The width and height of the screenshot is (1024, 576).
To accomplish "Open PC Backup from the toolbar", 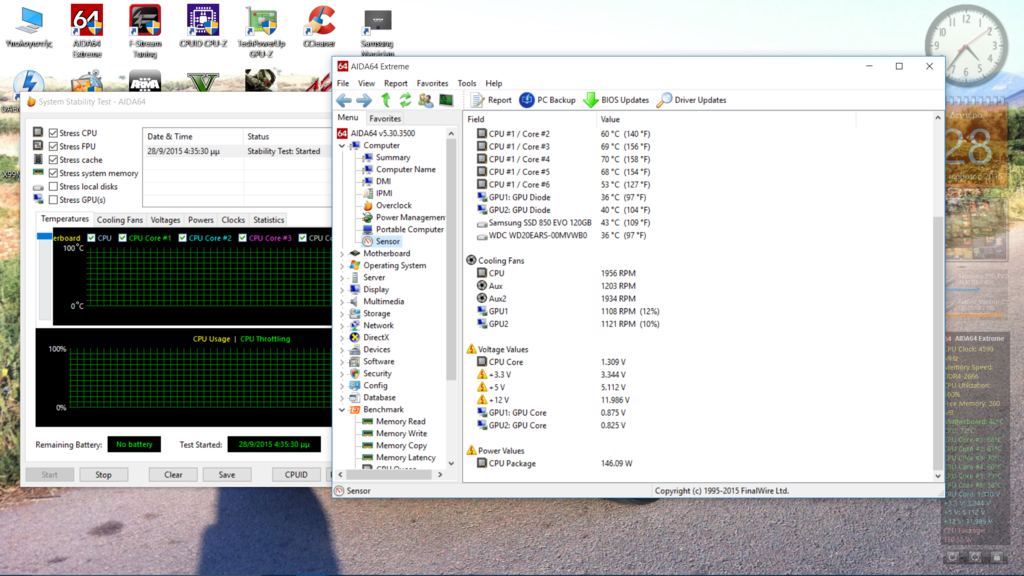I will coord(547,100).
